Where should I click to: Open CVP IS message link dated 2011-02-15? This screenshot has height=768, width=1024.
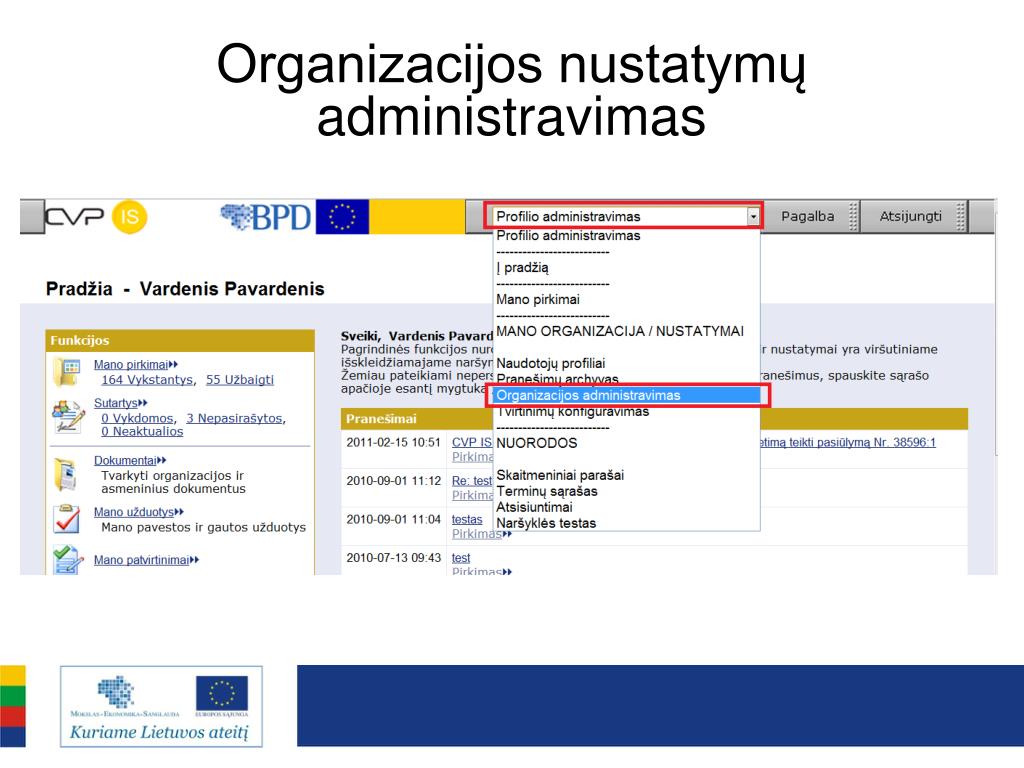pos(472,443)
